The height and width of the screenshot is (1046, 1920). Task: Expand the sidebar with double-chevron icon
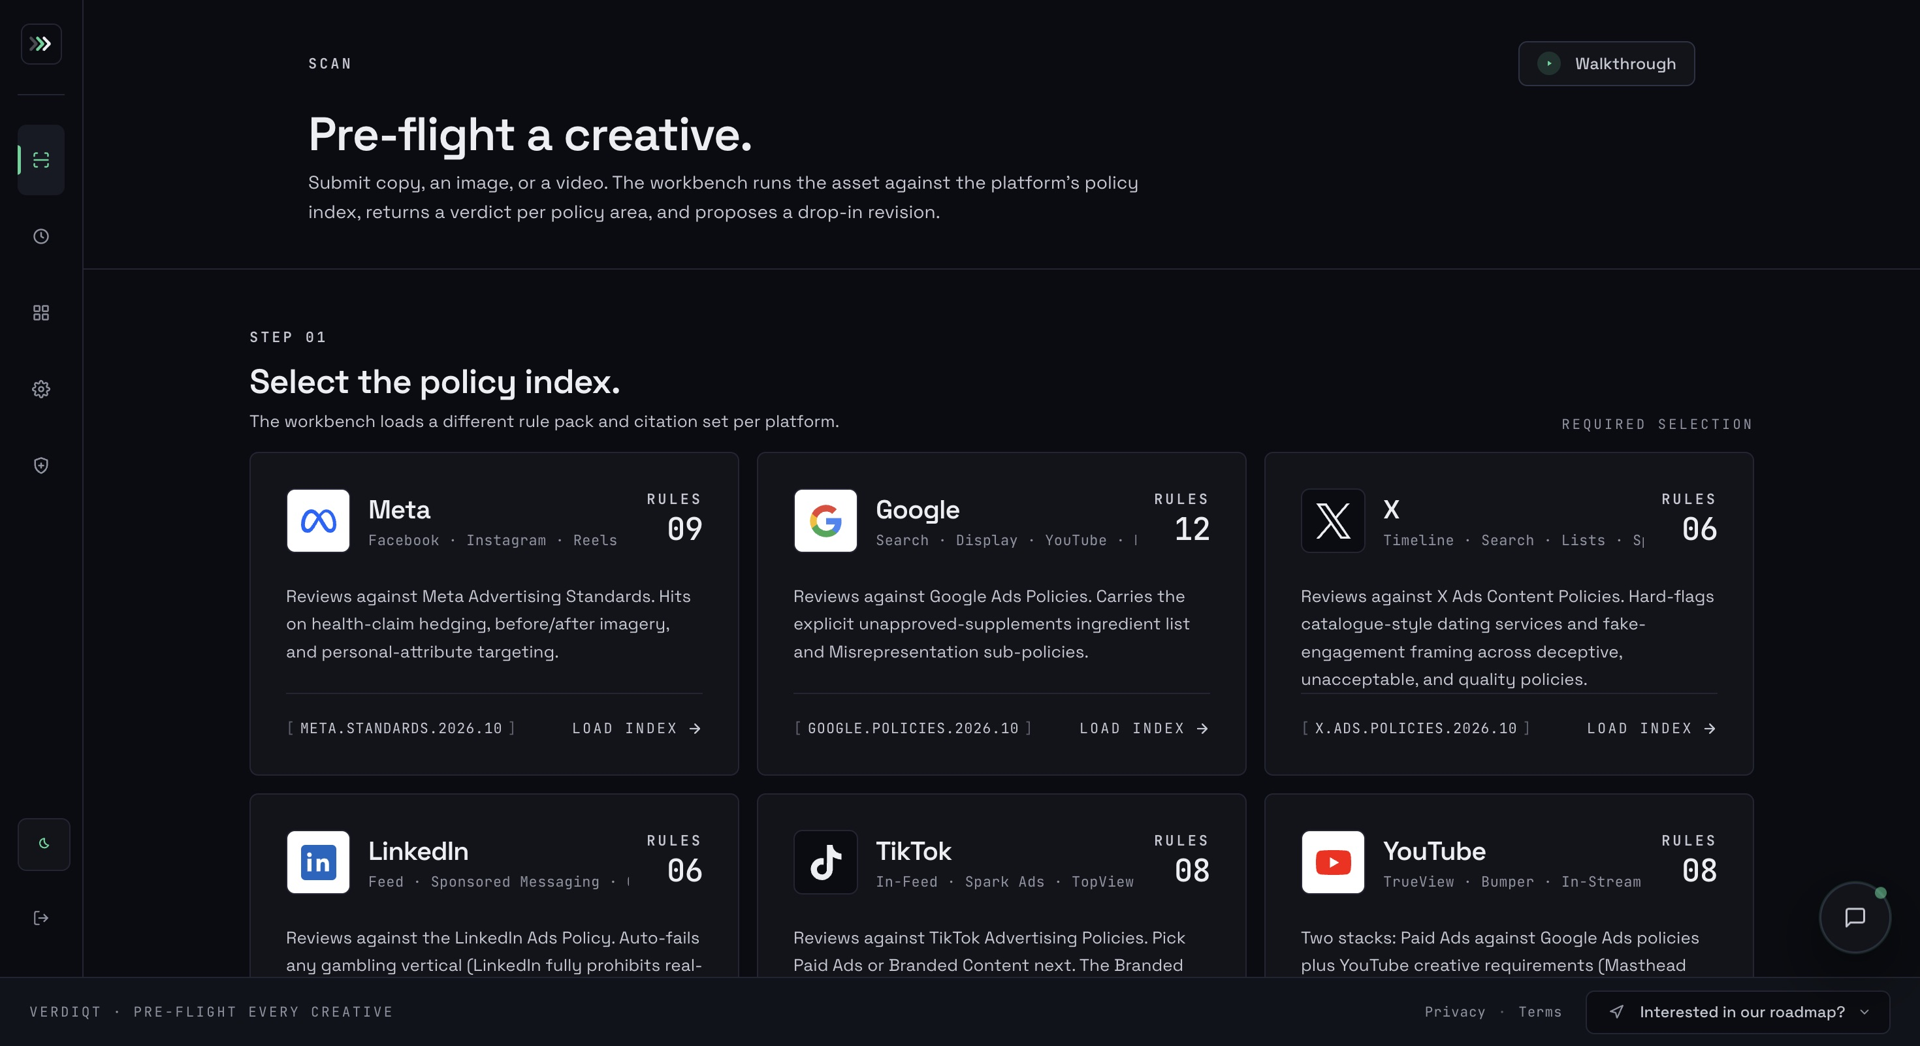tap(41, 44)
